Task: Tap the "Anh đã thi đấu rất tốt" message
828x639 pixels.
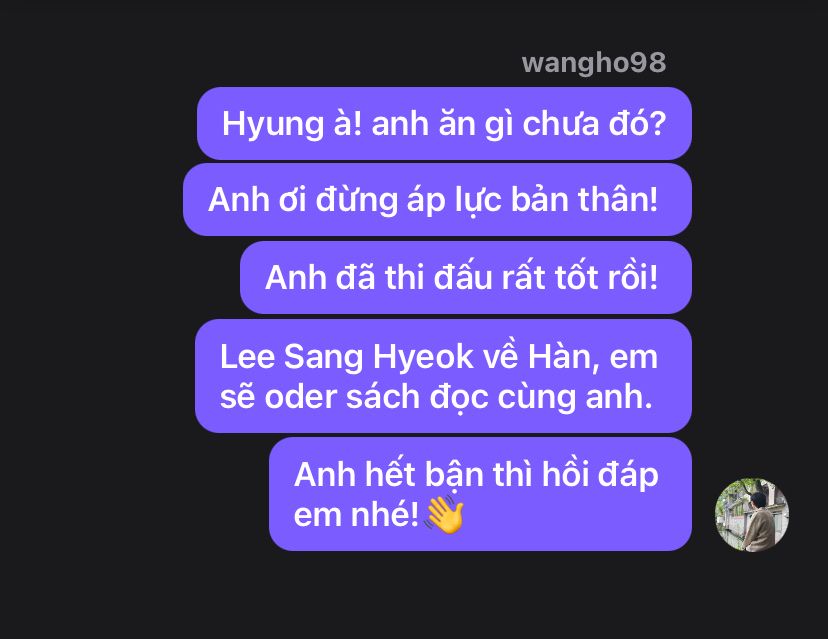Action: pyautogui.click(x=466, y=277)
